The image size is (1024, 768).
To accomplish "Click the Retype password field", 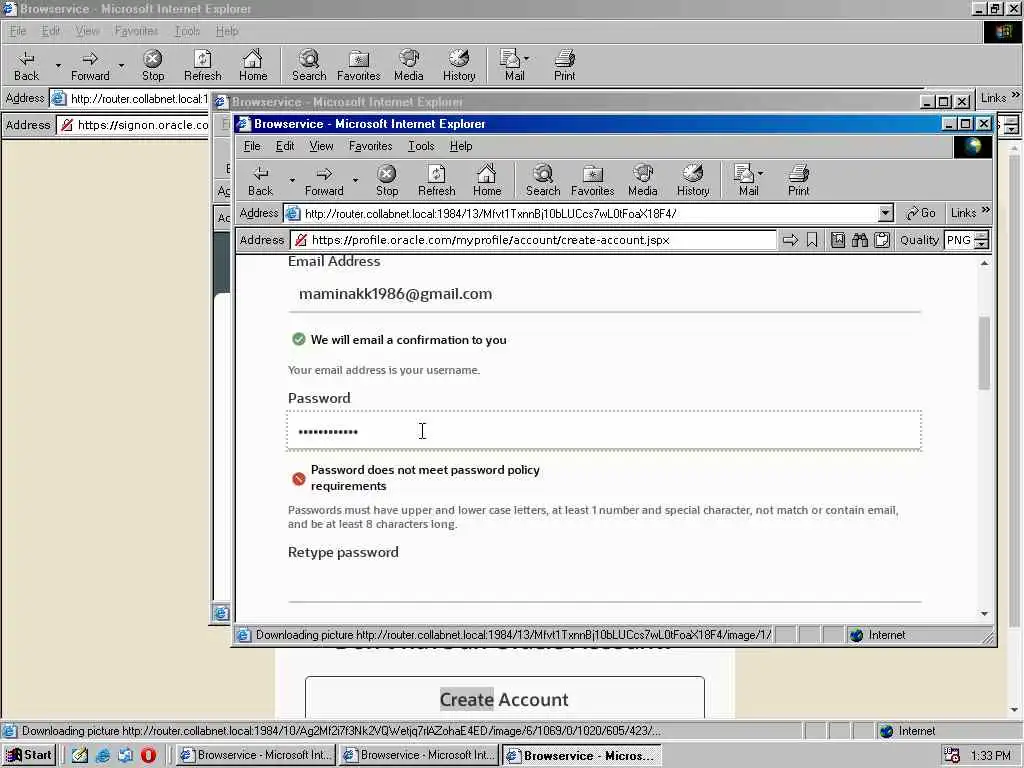I will pyautogui.click(x=603, y=583).
